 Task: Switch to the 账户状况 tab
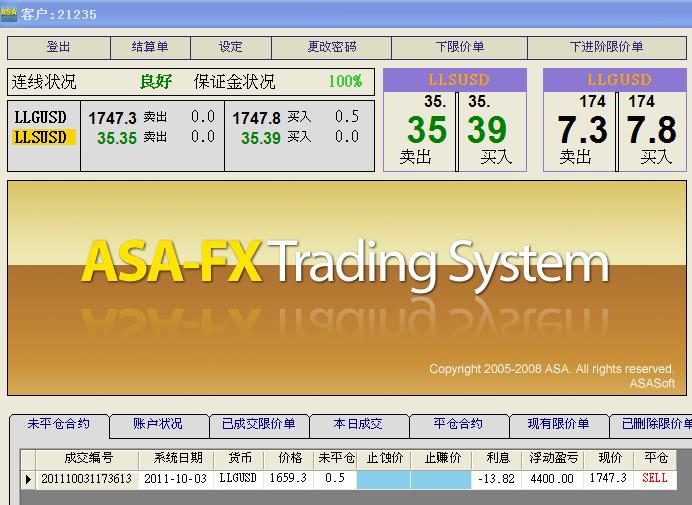(158, 424)
